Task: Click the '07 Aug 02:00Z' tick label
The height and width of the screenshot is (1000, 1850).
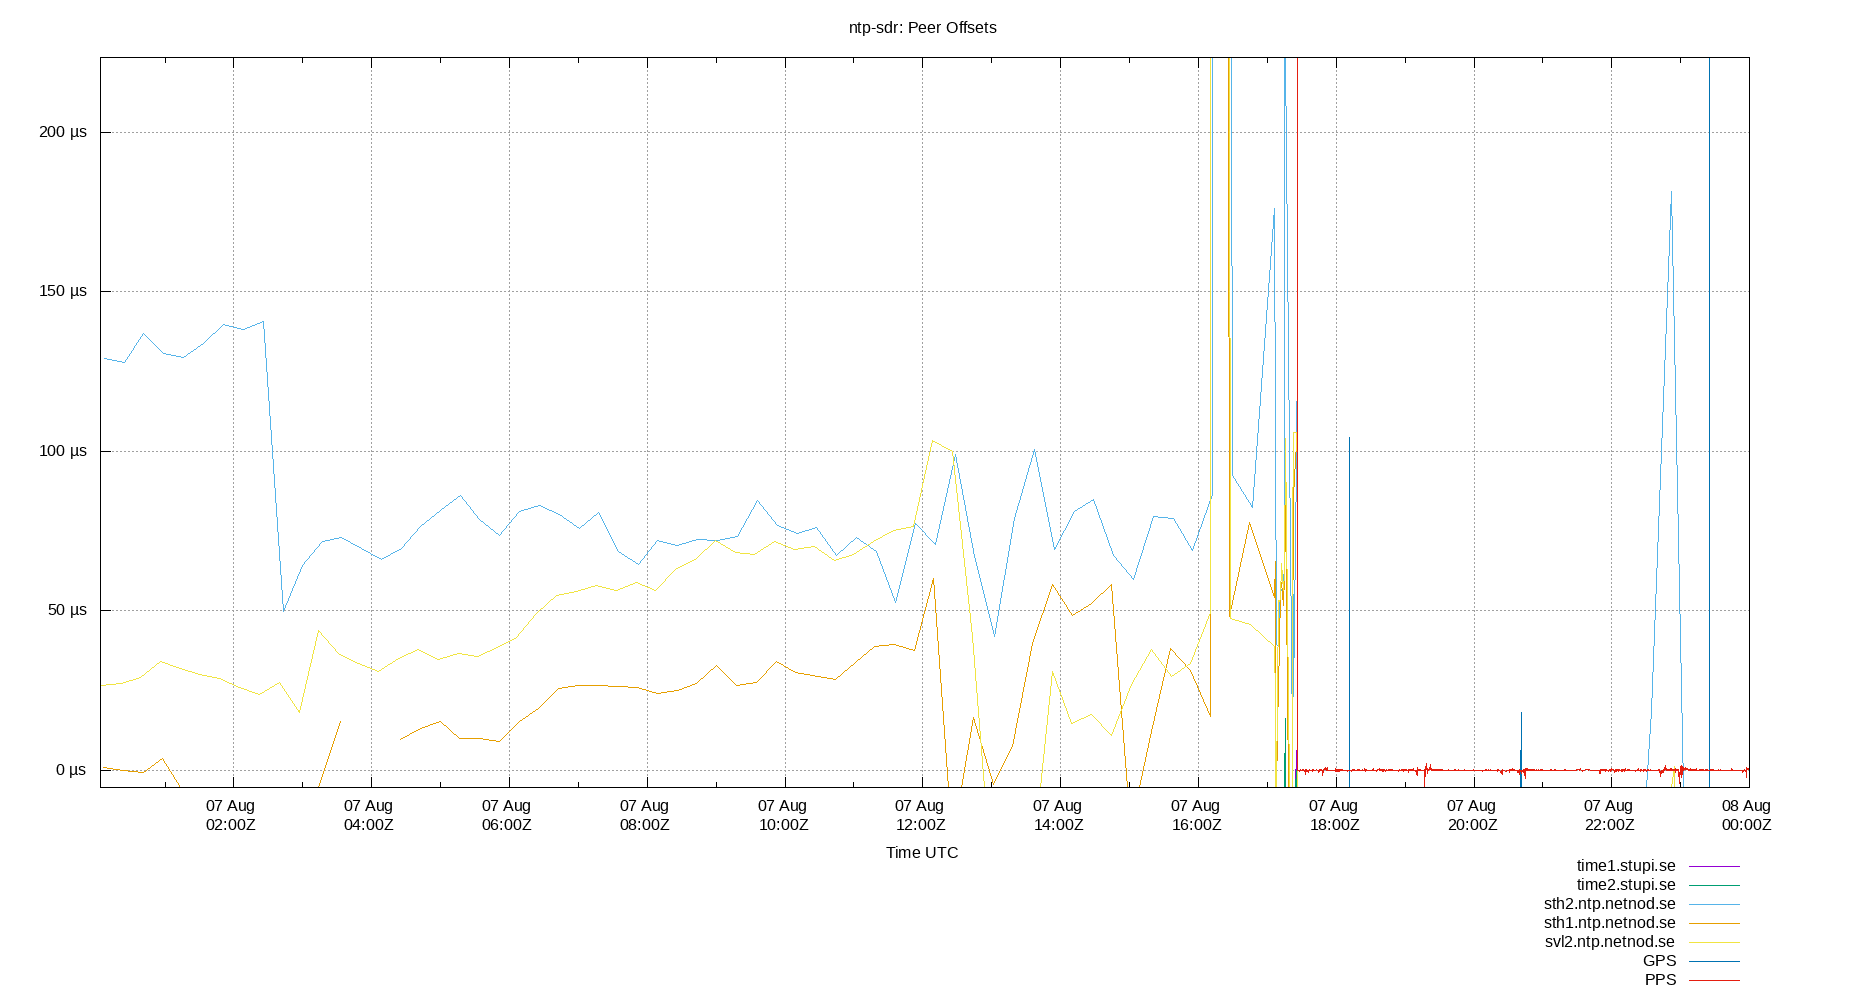Action: click(231, 815)
